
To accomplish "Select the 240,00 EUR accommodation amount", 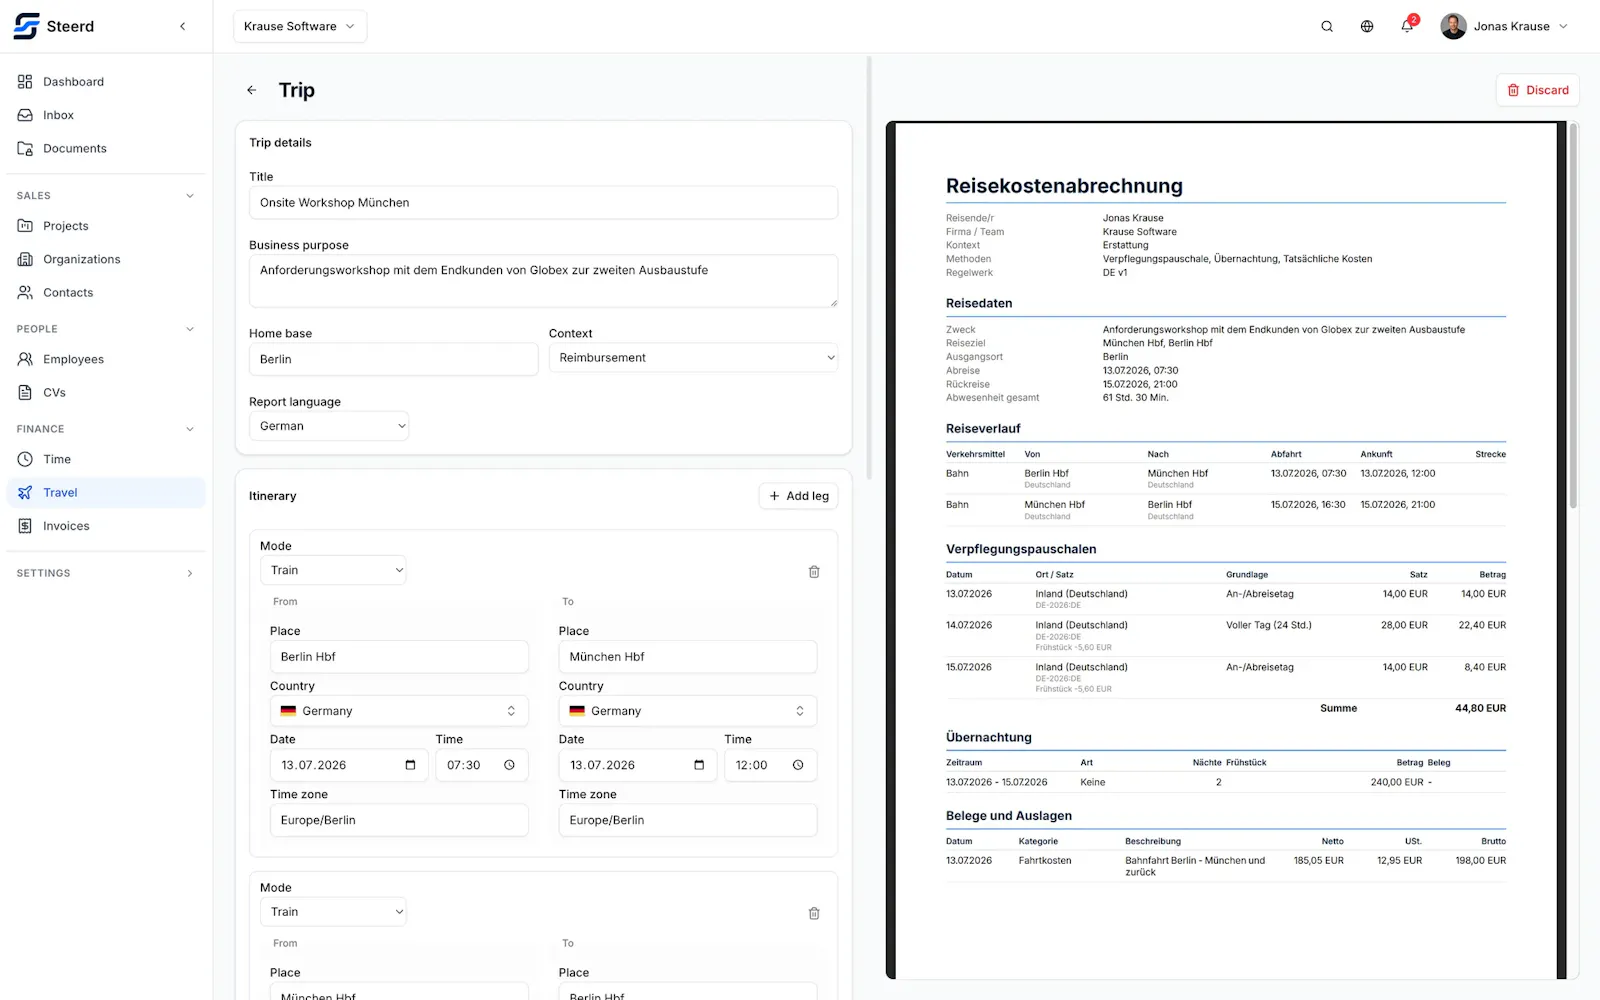I will [x=1397, y=782].
